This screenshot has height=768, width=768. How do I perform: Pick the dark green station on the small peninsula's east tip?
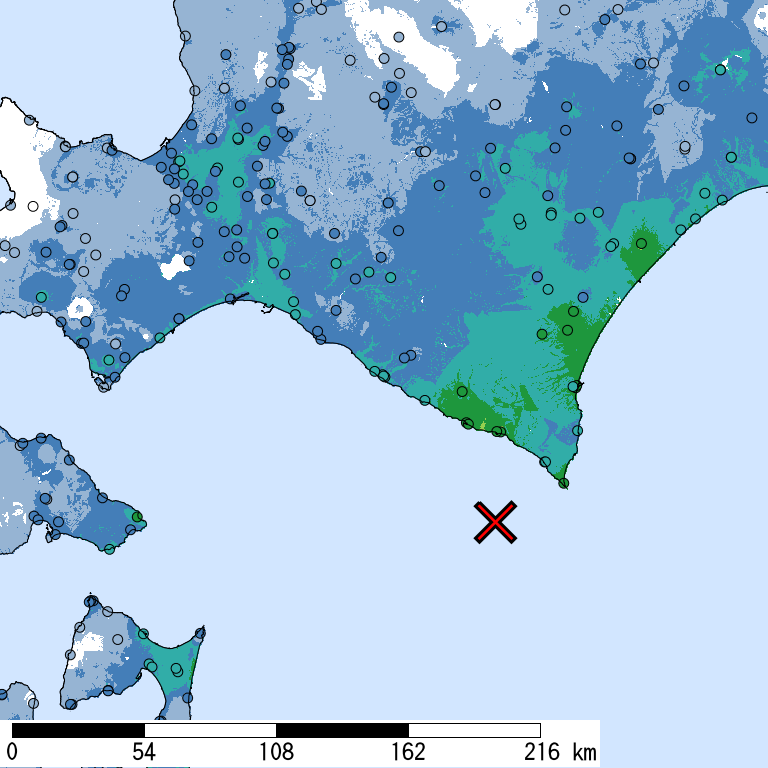coord(137,517)
